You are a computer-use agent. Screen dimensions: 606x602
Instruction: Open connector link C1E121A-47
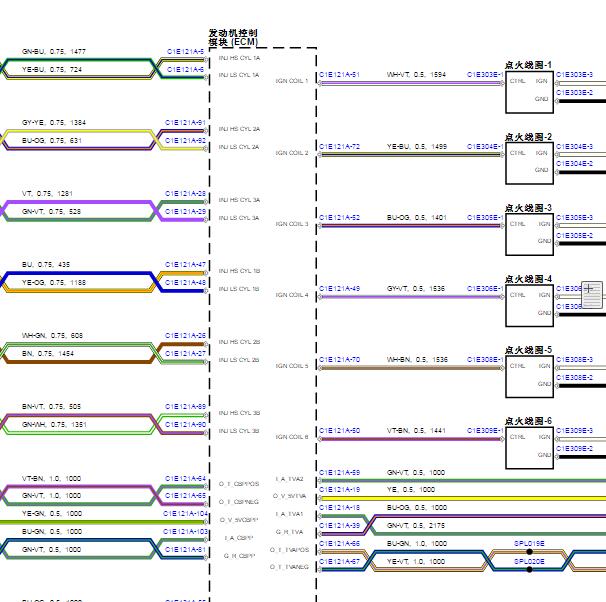coord(185,265)
